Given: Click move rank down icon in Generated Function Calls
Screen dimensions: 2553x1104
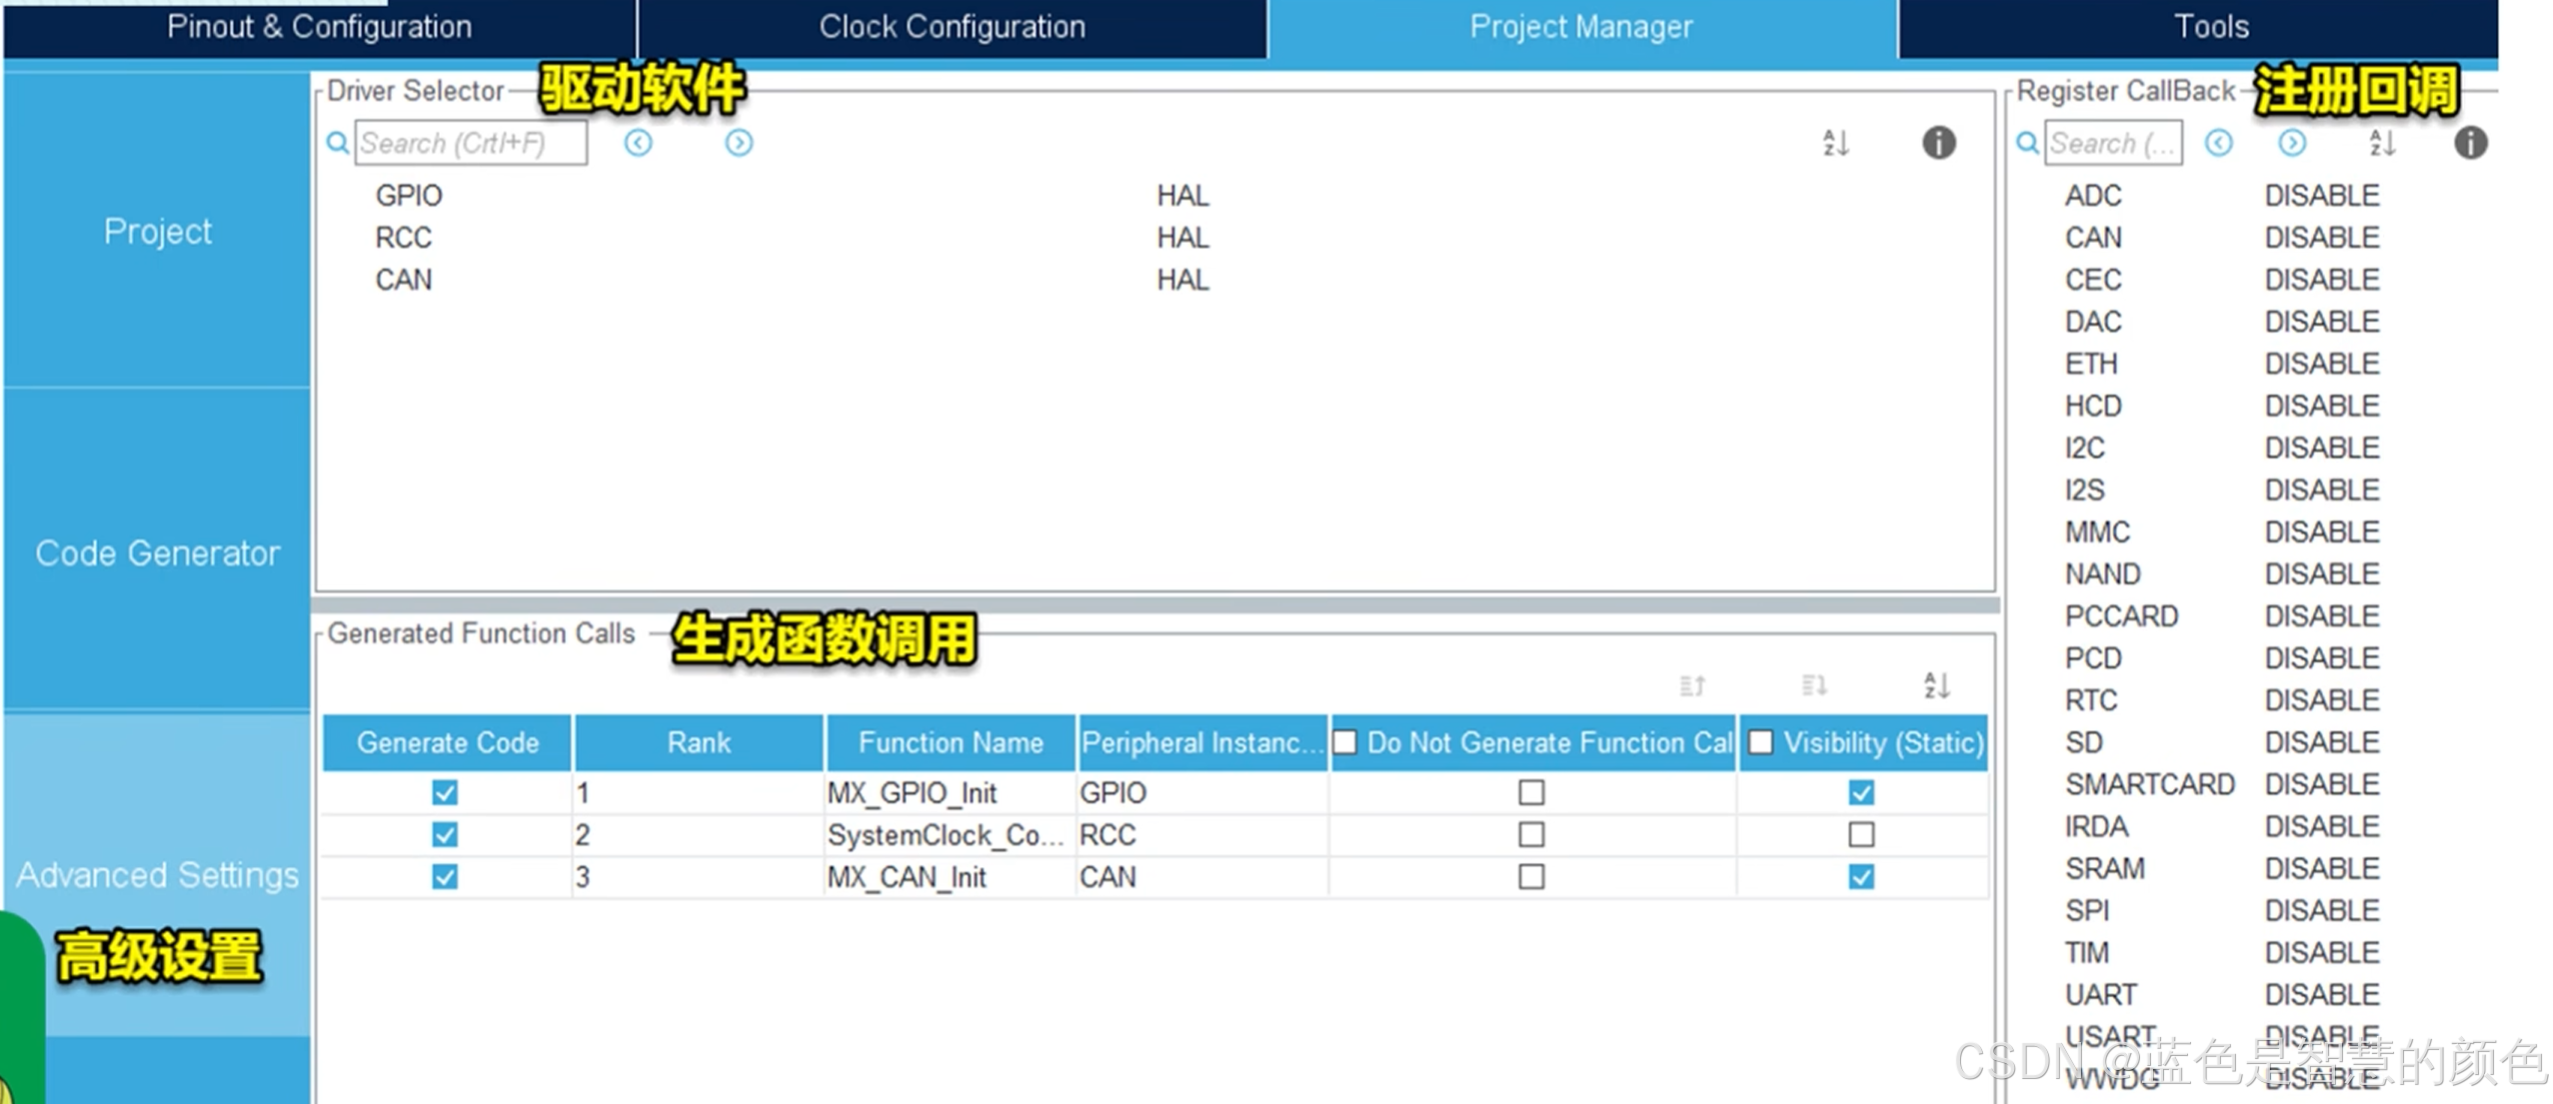Looking at the screenshot, I should [1814, 686].
